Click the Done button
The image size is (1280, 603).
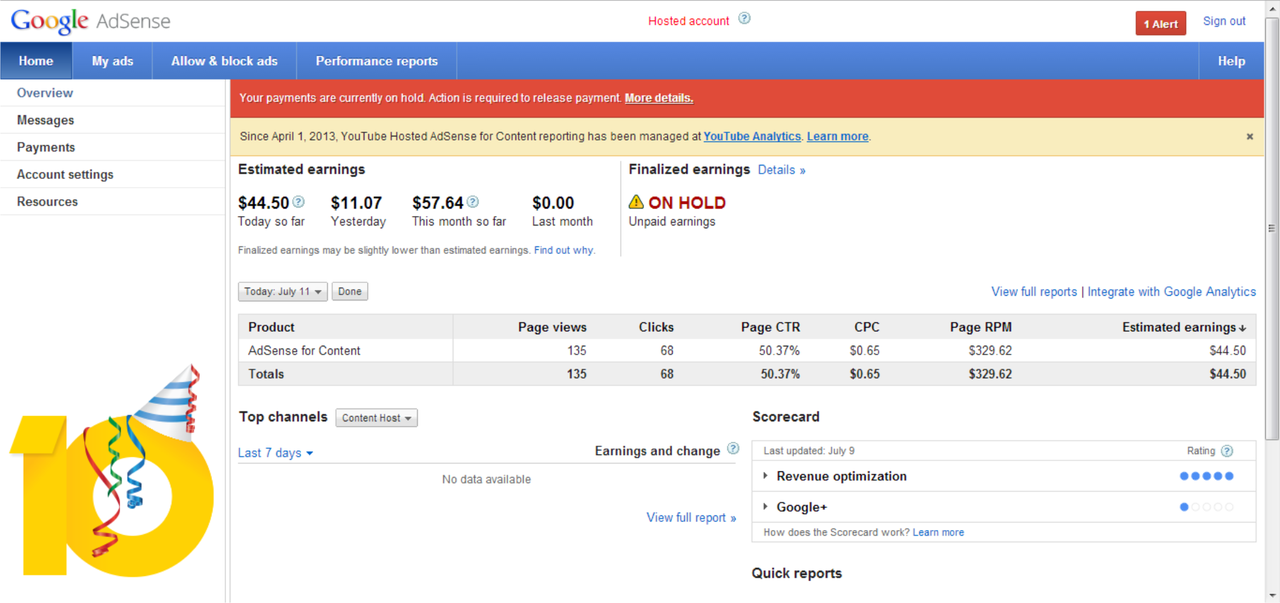[350, 292]
